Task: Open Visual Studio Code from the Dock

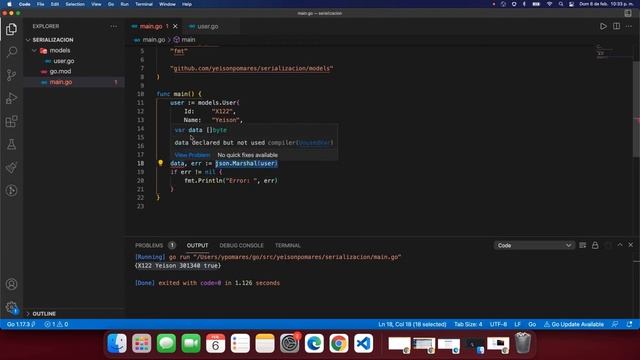Action: 363,343
